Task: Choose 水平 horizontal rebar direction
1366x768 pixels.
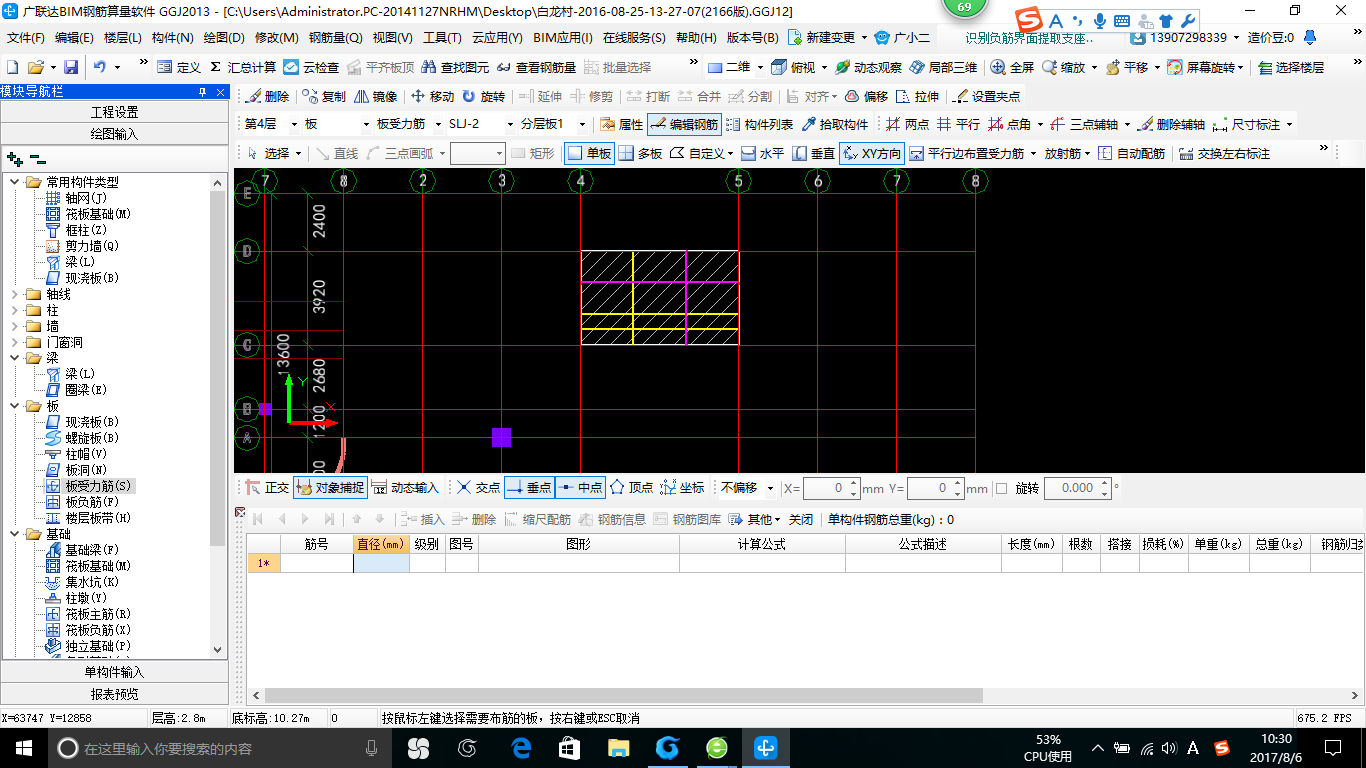Action: 762,153
